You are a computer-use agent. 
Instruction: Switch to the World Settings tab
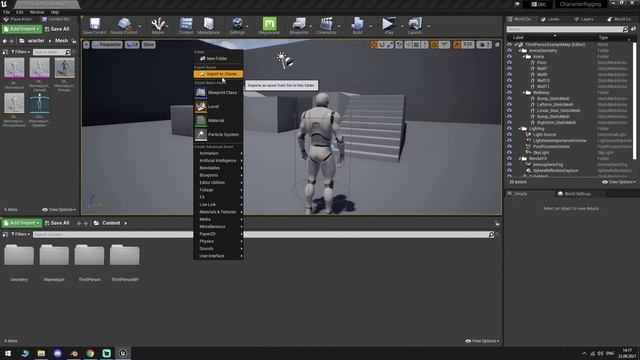point(574,194)
